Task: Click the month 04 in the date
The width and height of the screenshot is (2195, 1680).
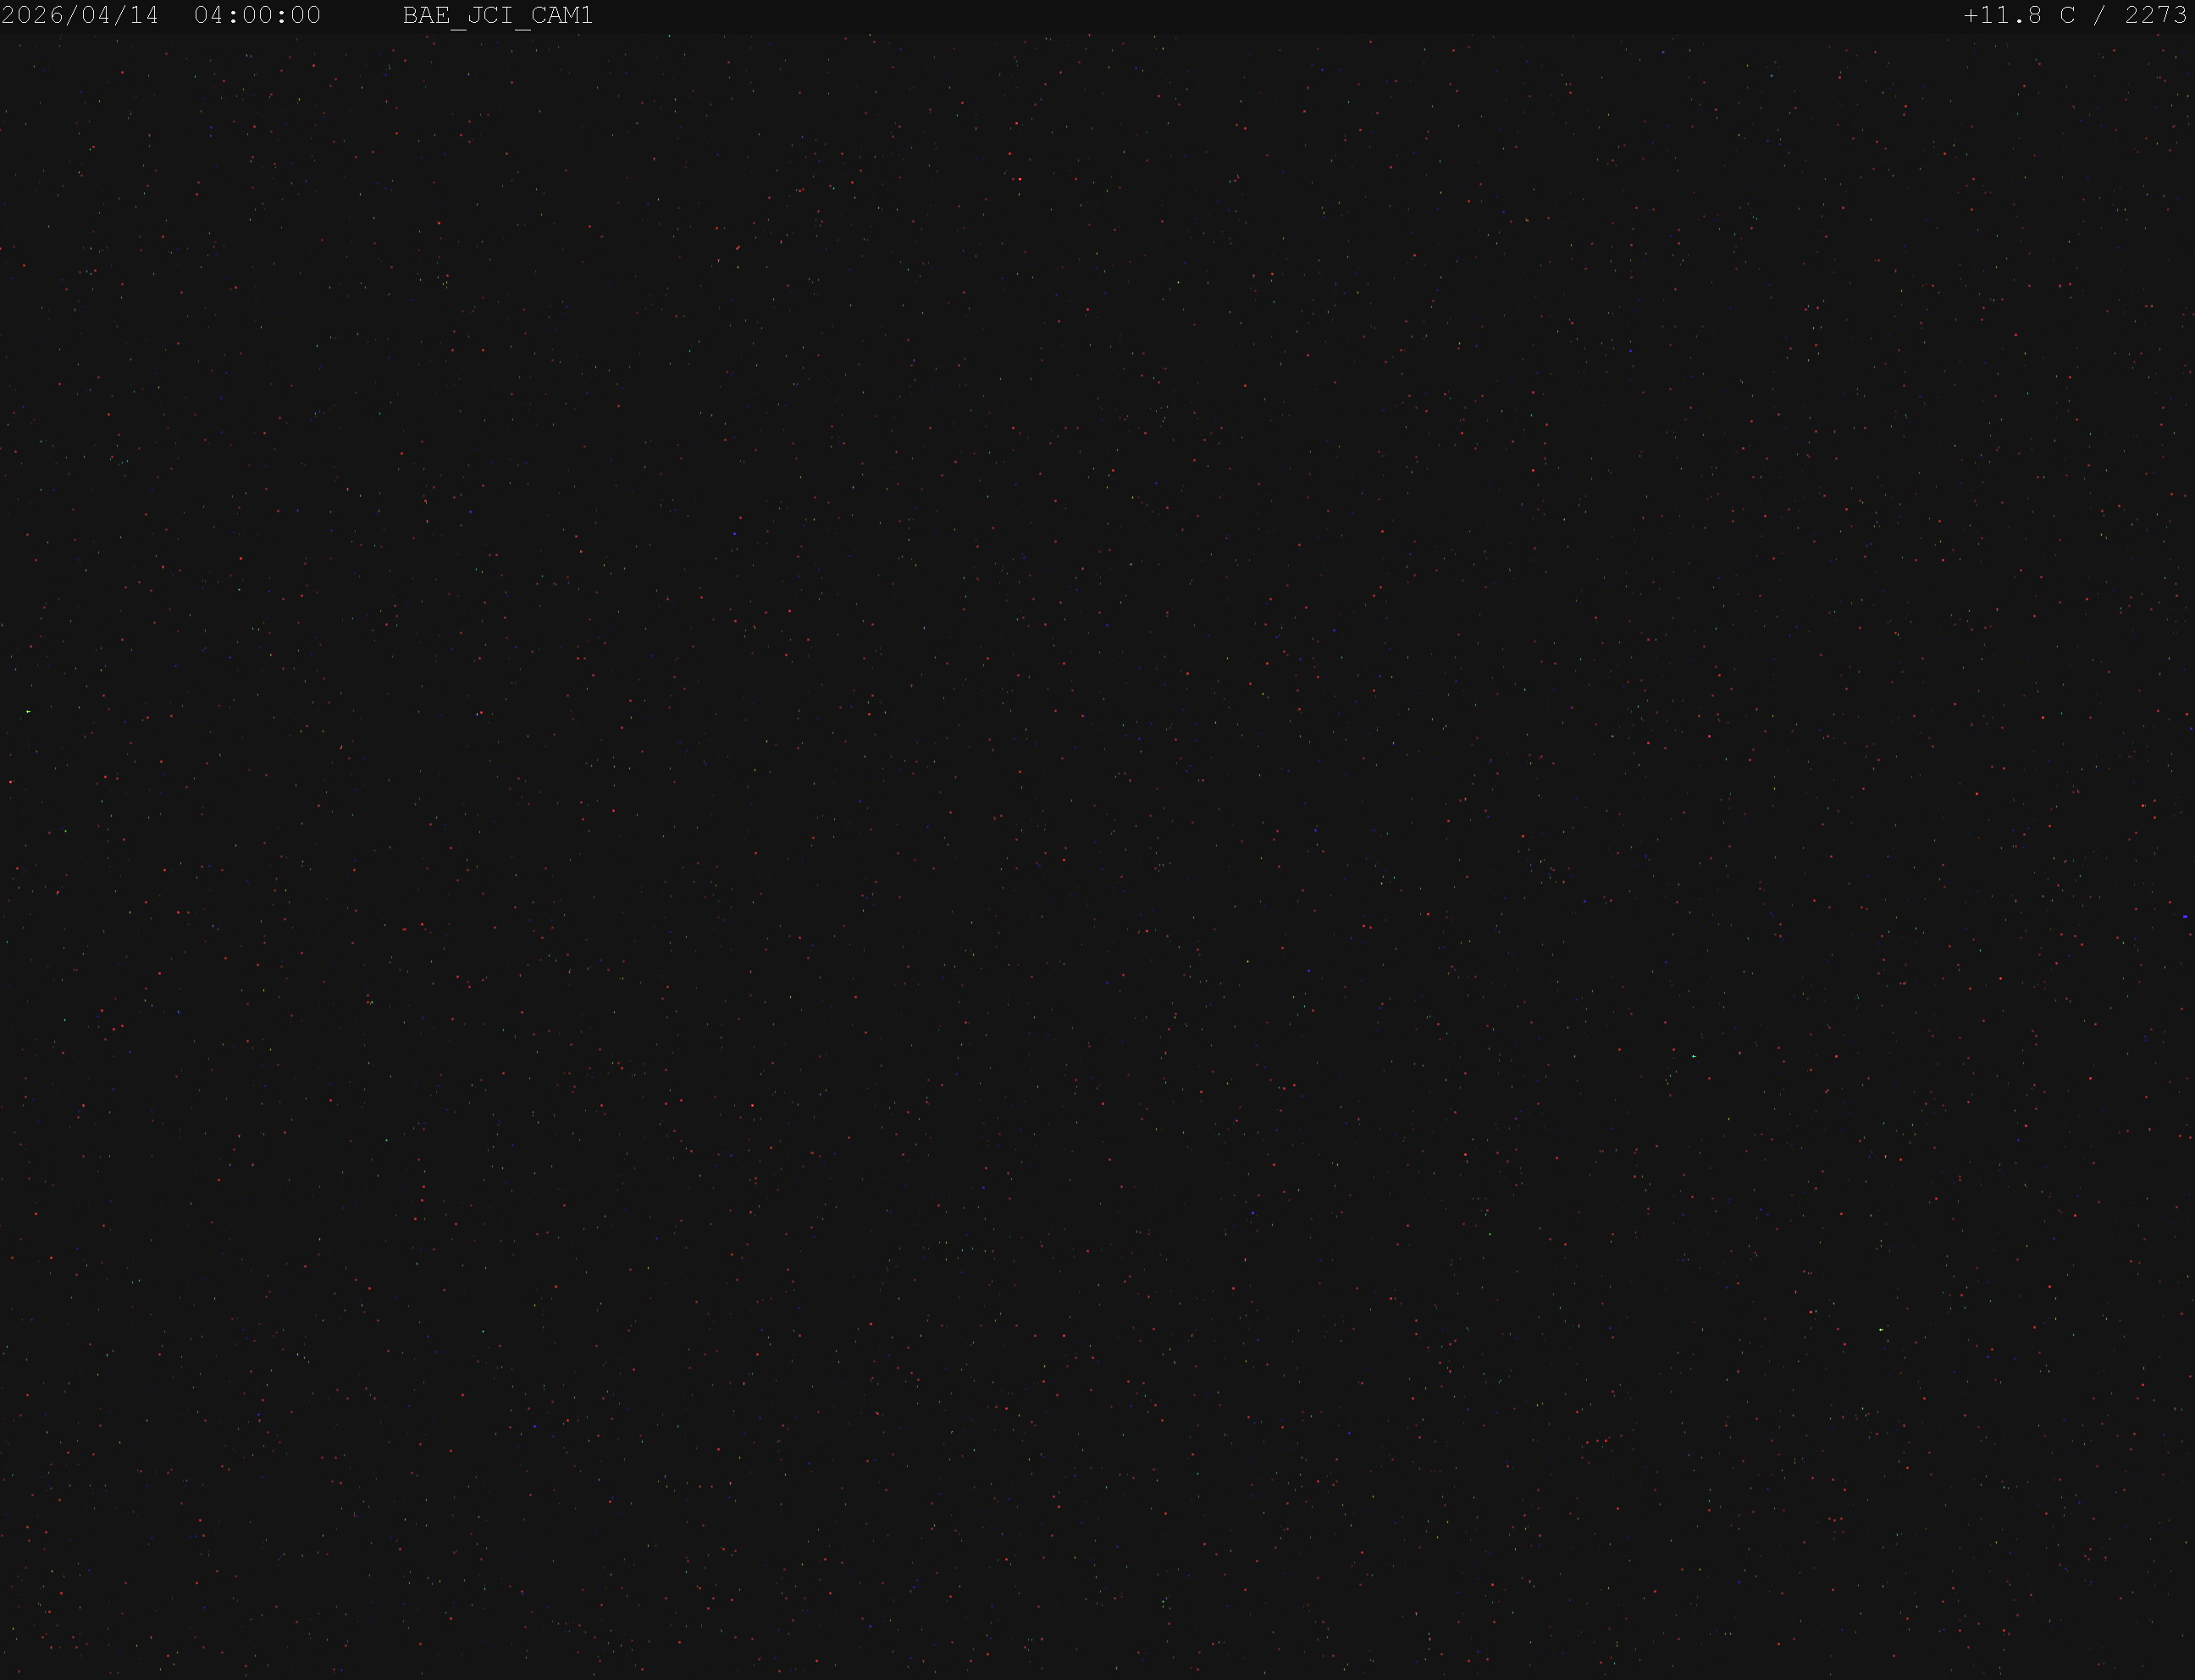Action: 97,16
